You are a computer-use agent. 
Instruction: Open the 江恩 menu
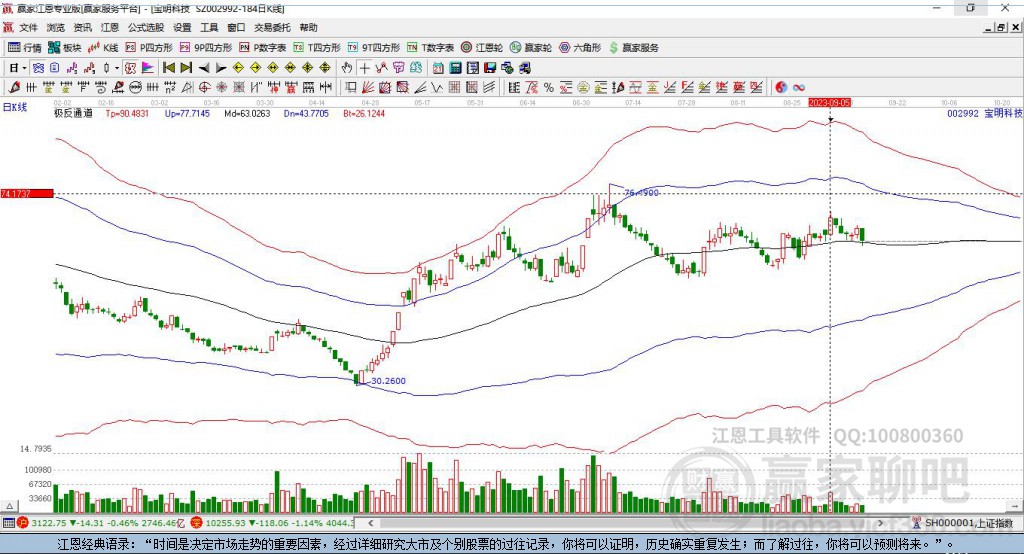click(x=110, y=27)
